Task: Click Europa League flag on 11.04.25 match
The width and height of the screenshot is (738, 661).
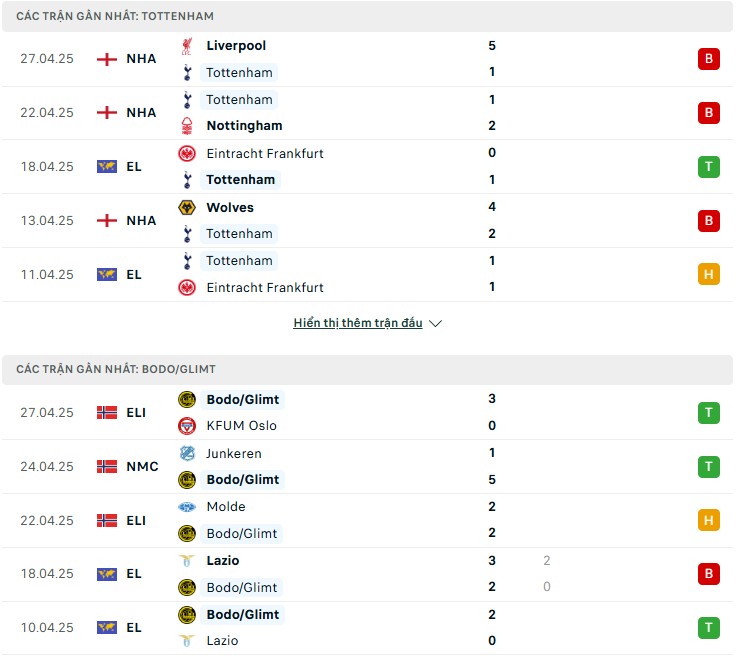Action: 107,274
